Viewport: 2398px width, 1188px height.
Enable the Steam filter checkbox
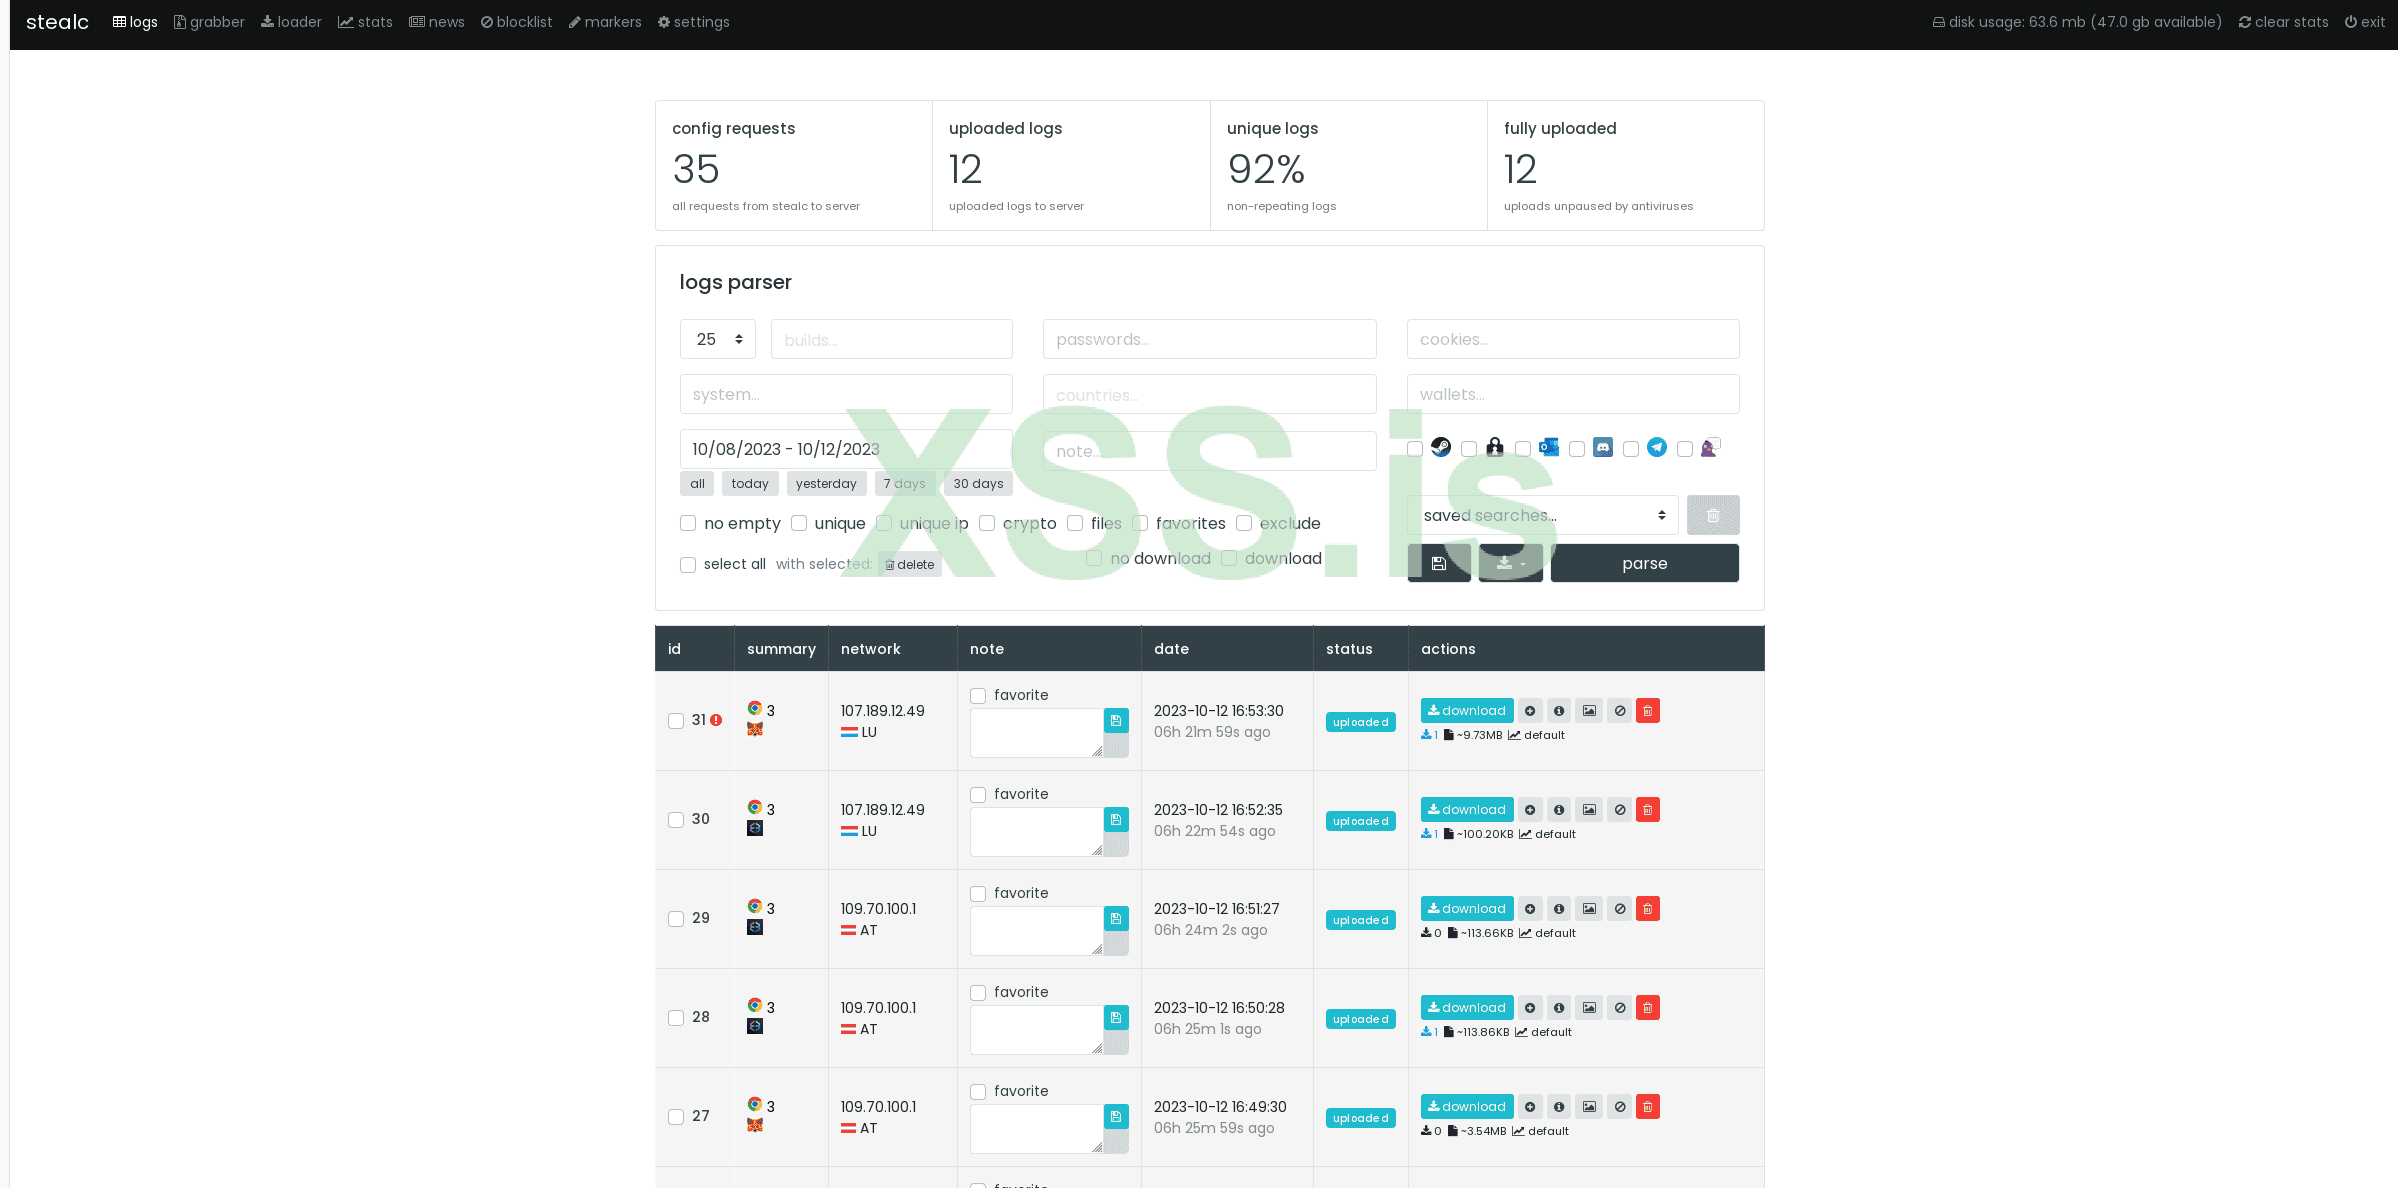[x=1415, y=449]
